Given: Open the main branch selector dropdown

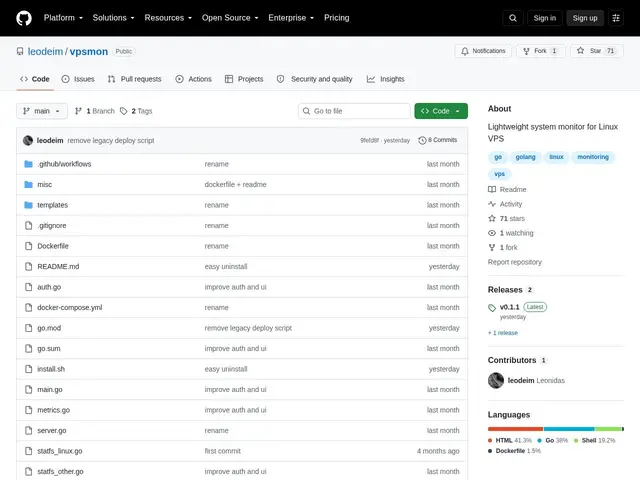Looking at the screenshot, I should coord(42,111).
